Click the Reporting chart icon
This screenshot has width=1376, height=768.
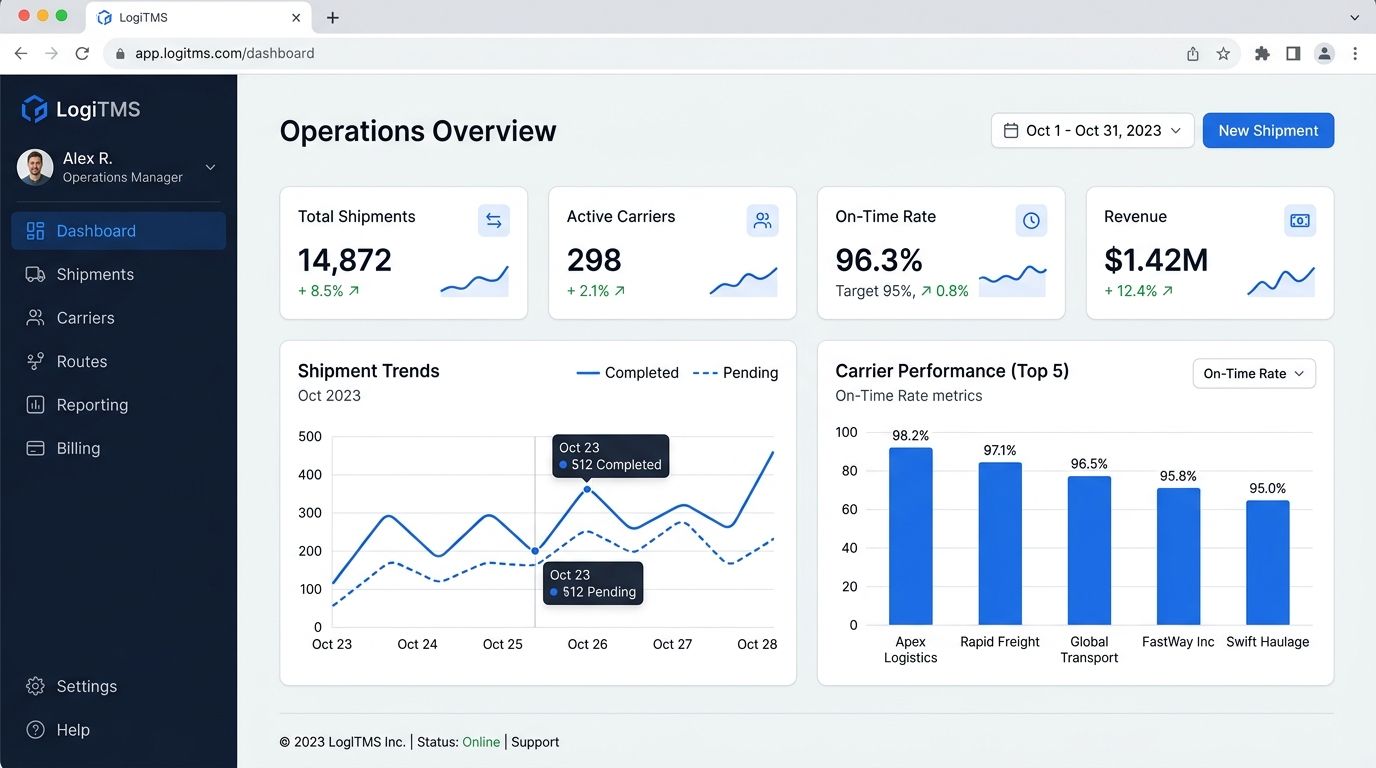(x=35, y=405)
